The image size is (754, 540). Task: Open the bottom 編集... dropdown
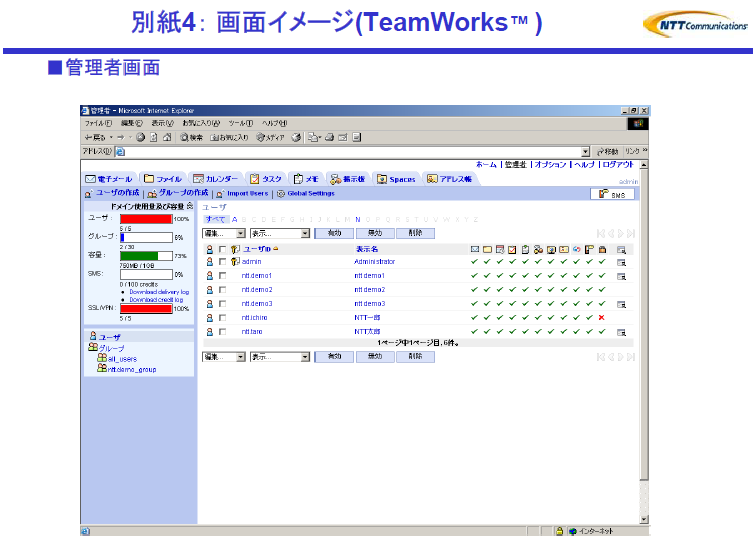[x=224, y=357]
